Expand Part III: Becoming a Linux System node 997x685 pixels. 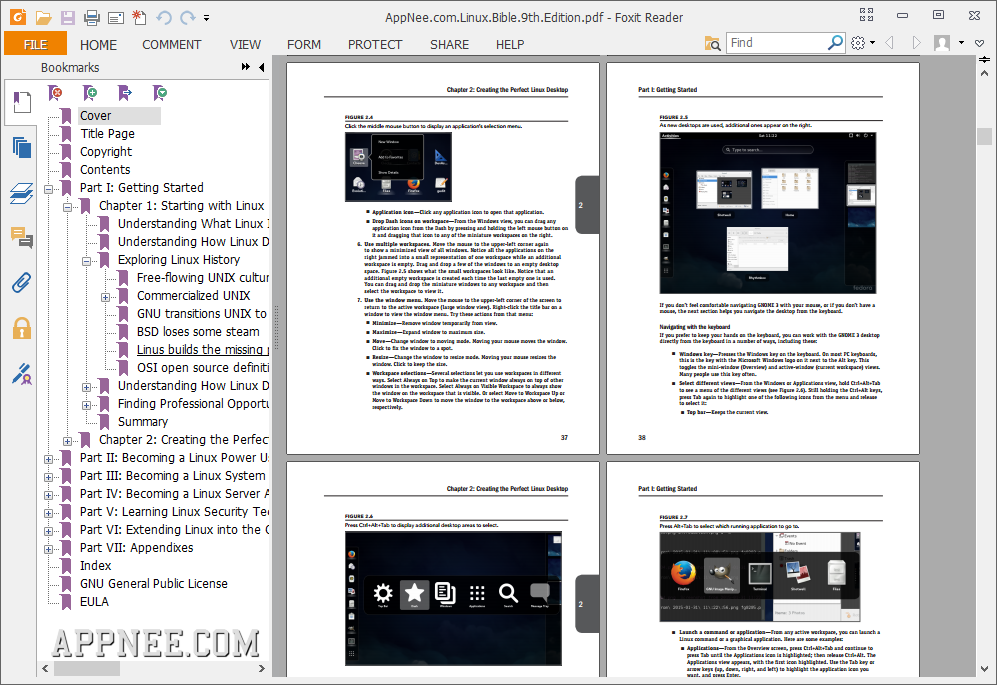[x=48, y=477]
